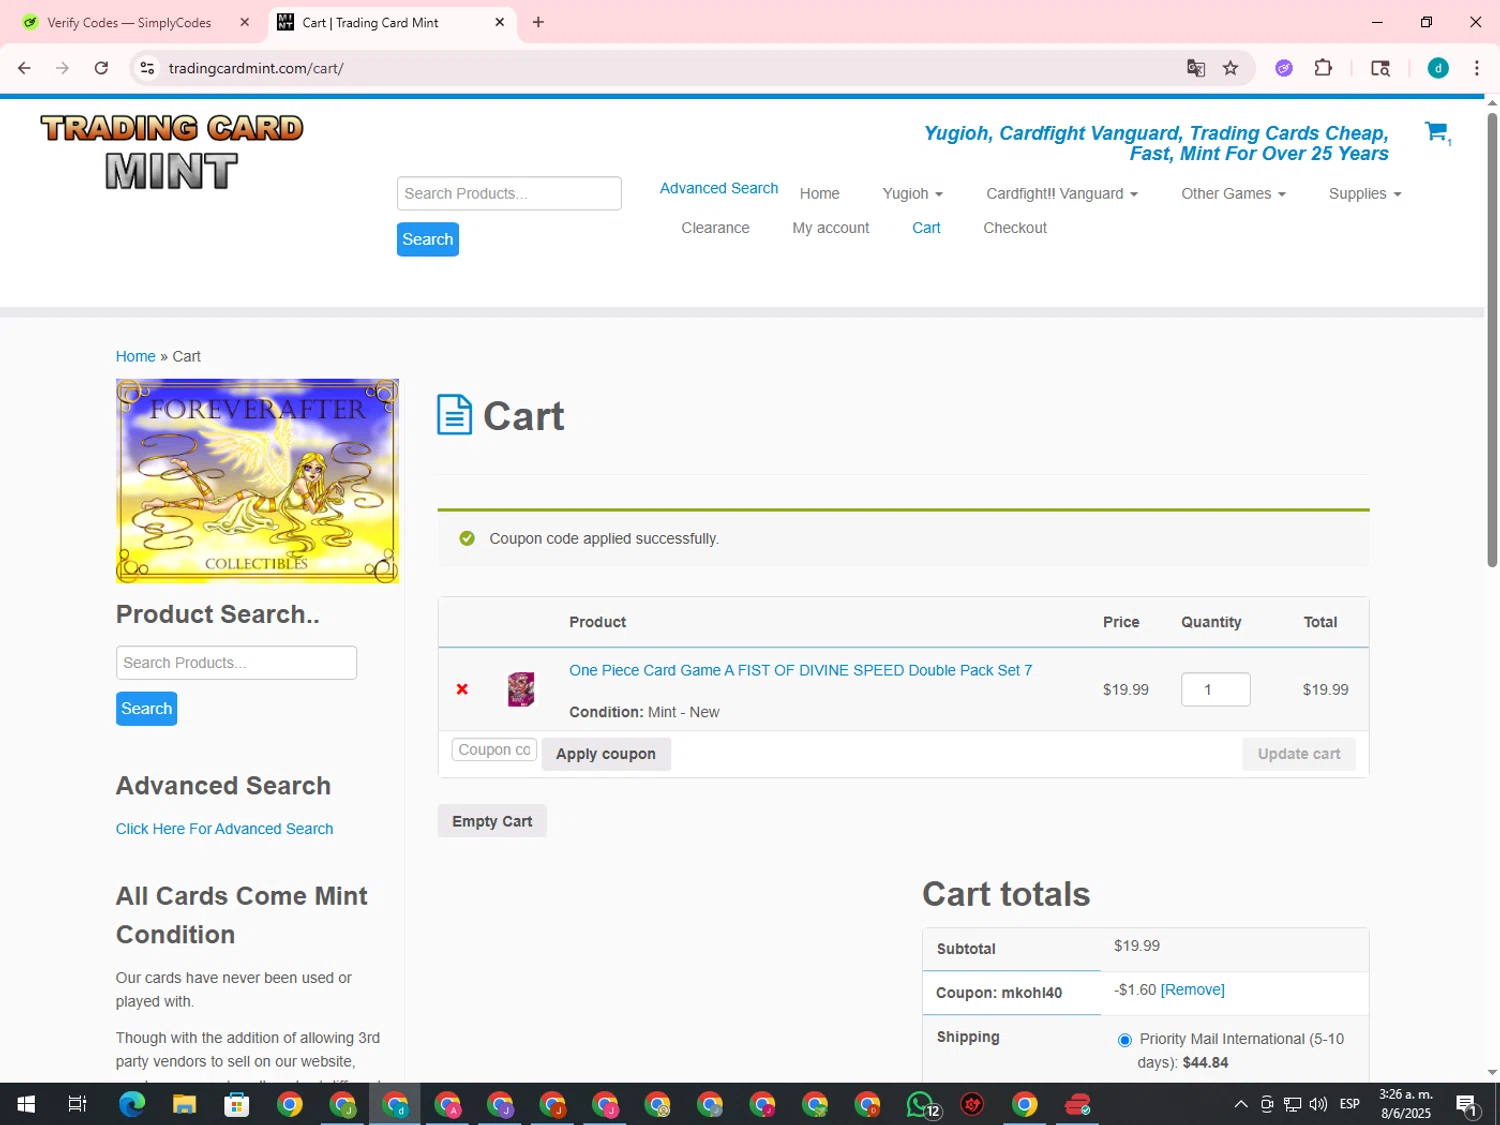Open a new browser tab
1500x1125 pixels.
[x=538, y=22]
